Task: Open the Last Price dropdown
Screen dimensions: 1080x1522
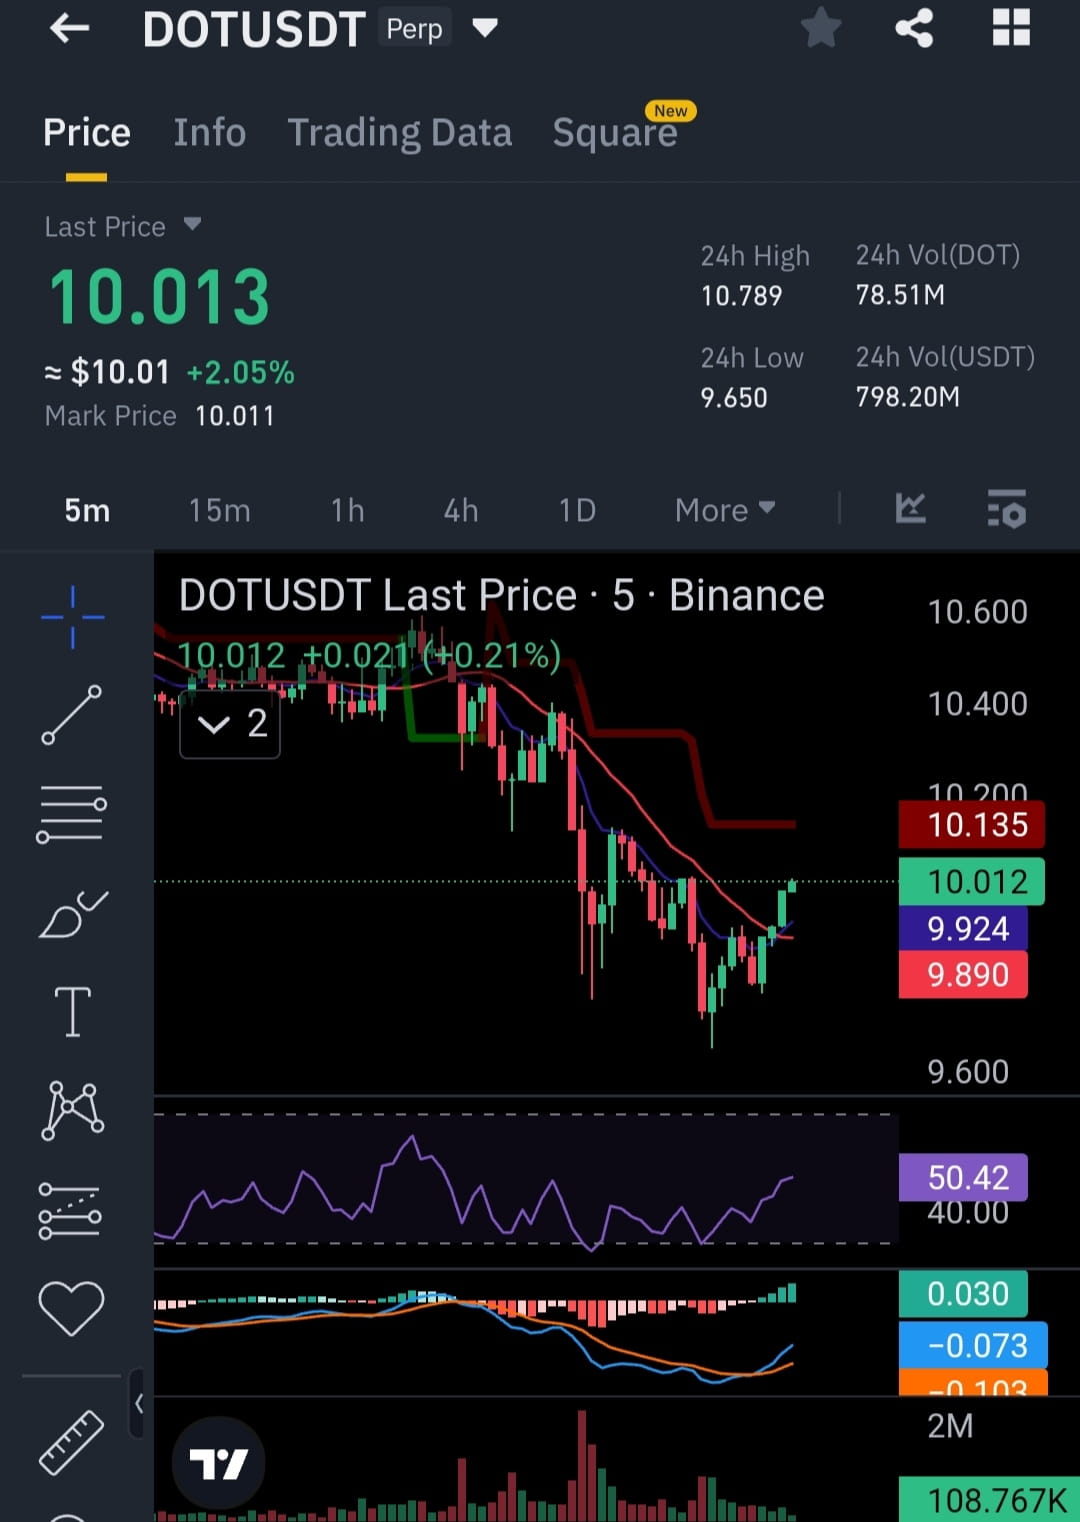Action: tap(122, 226)
